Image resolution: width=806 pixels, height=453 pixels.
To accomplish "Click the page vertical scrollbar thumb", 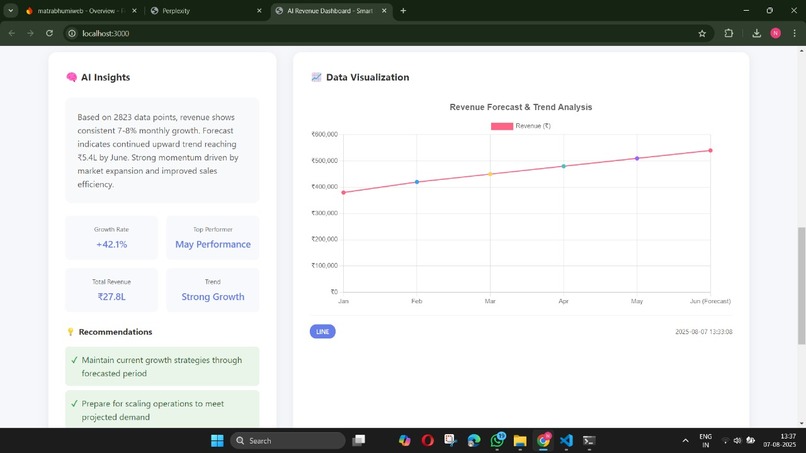I will pos(801,285).
